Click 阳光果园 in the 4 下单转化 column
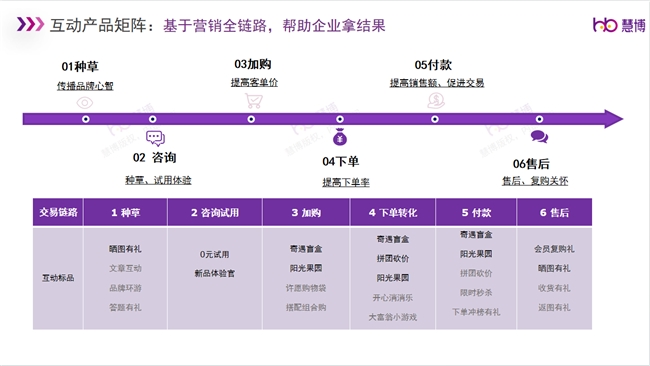This screenshot has height=366, width=650. (393, 278)
